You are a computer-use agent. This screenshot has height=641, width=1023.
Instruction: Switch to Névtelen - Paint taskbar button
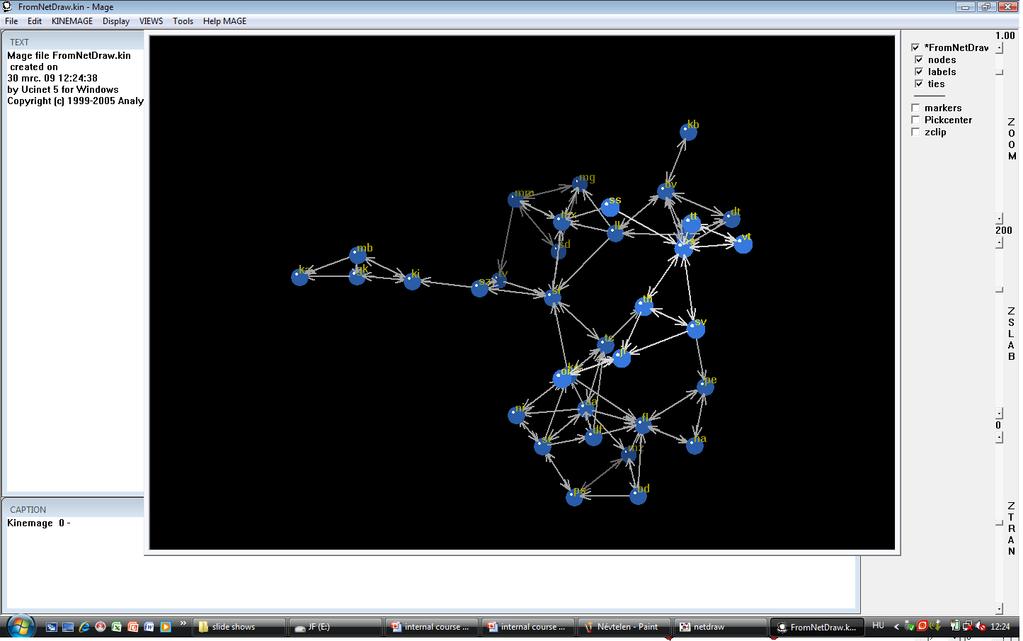[x=624, y=627]
